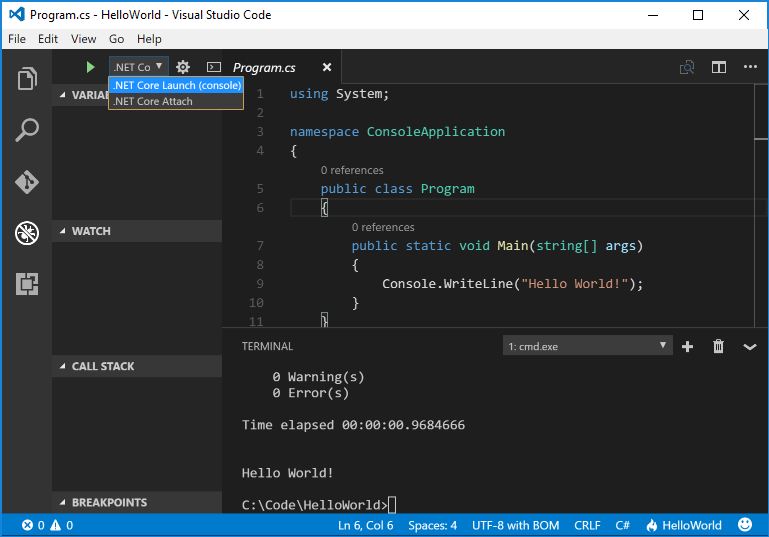Open the File menu

pyautogui.click(x=17, y=39)
